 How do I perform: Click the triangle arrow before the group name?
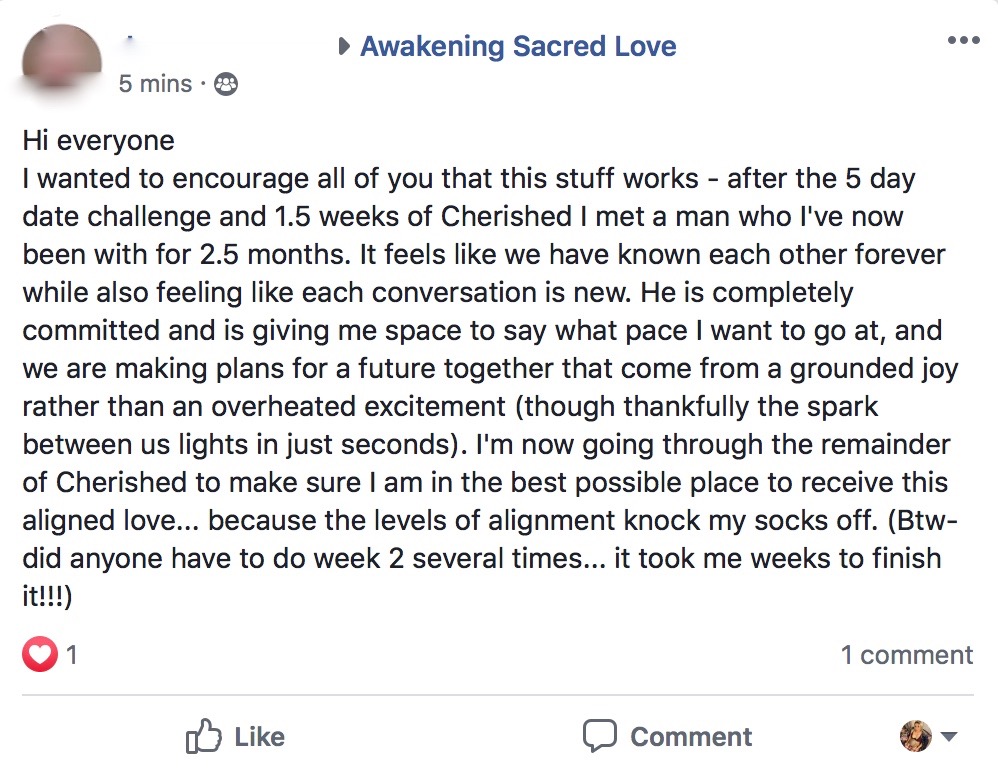(x=345, y=46)
